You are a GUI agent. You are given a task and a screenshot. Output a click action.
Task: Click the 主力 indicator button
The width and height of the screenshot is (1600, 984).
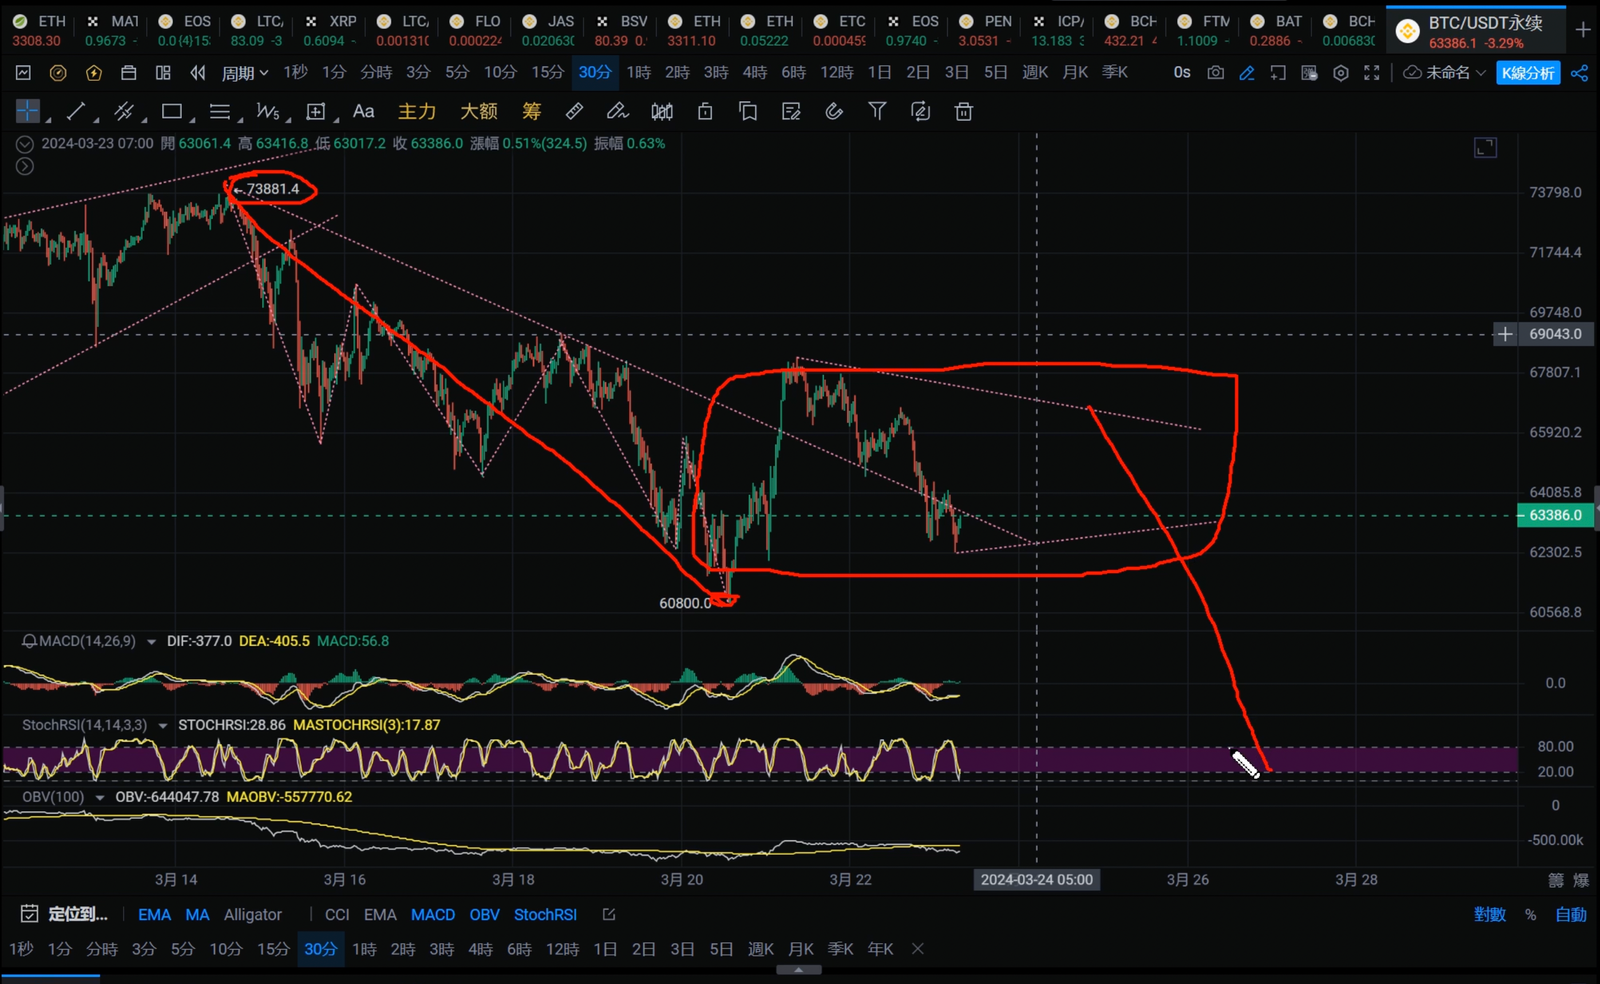point(417,111)
